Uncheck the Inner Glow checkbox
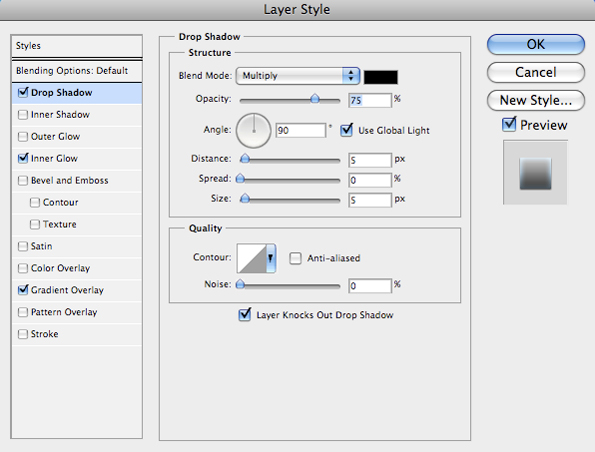Image resolution: width=595 pixels, height=452 pixels. (x=23, y=158)
